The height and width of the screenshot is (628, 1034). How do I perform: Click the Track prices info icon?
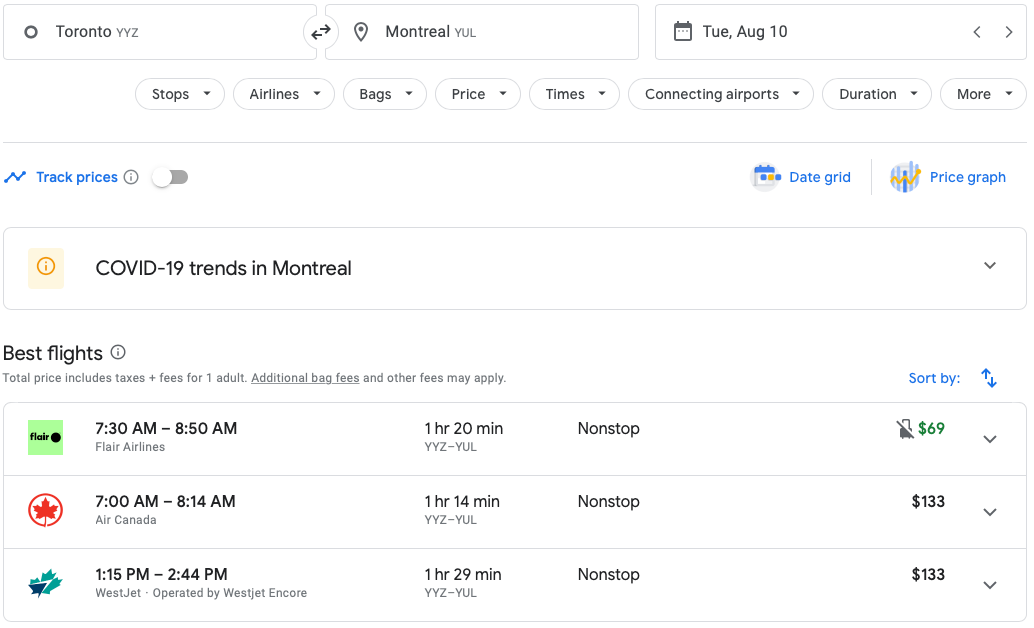131,177
